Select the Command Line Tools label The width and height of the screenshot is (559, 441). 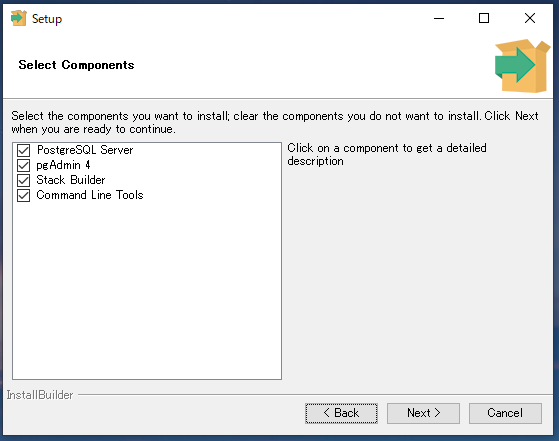point(90,195)
